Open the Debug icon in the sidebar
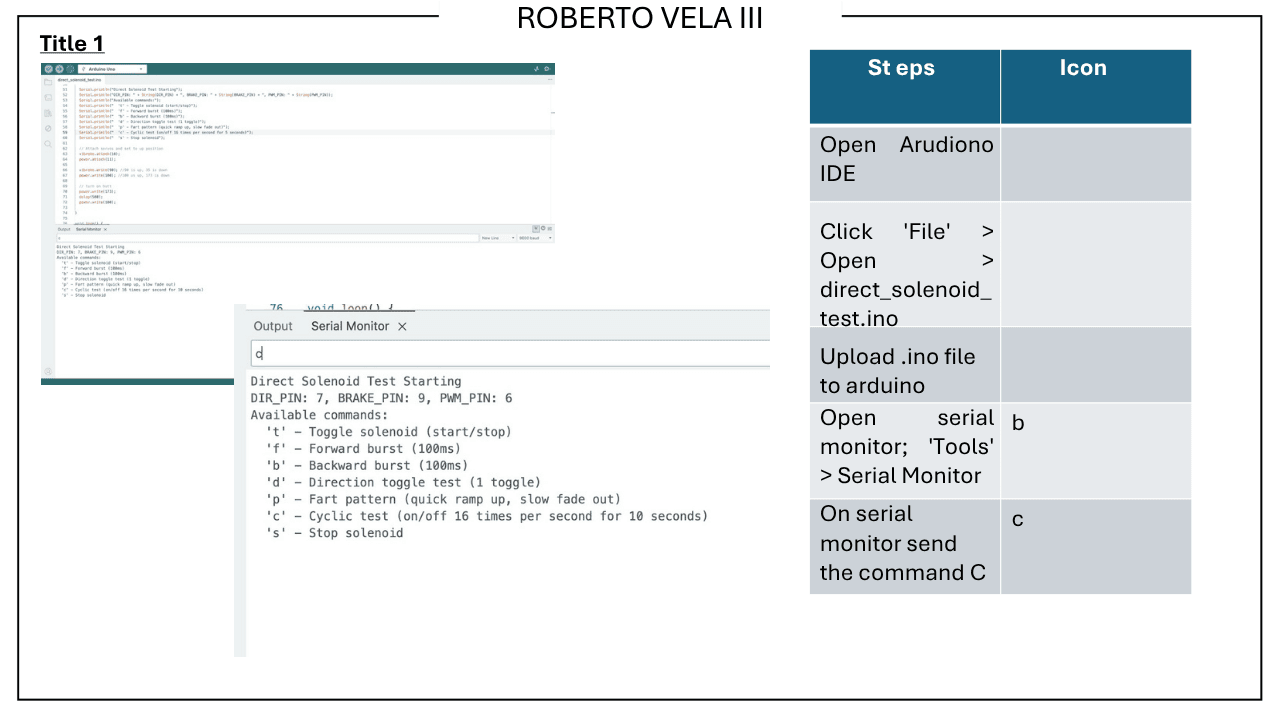The width and height of the screenshot is (1280, 720). [48, 128]
